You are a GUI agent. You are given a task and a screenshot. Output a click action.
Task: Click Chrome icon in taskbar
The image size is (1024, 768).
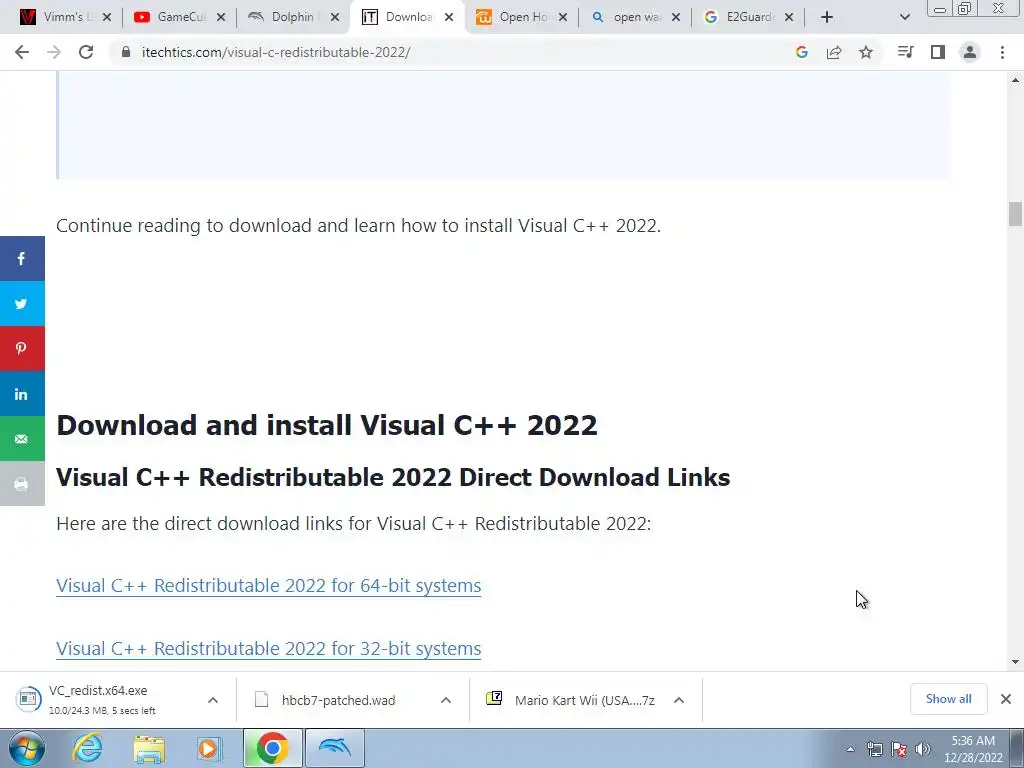[272, 748]
